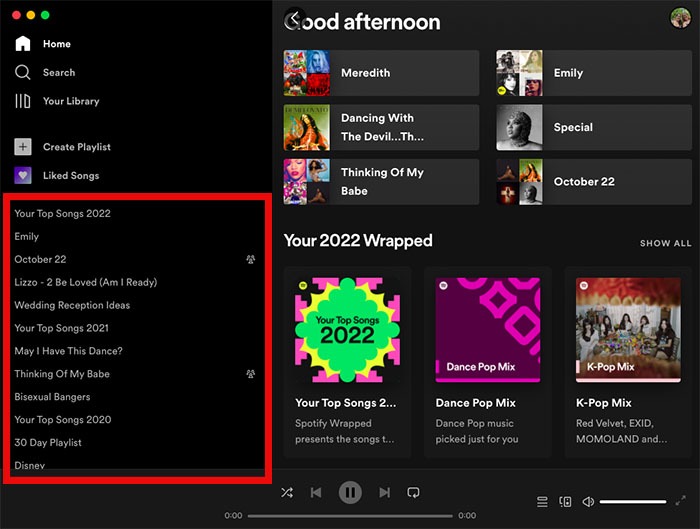Select 30 Day Playlist in sidebar

click(x=48, y=442)
